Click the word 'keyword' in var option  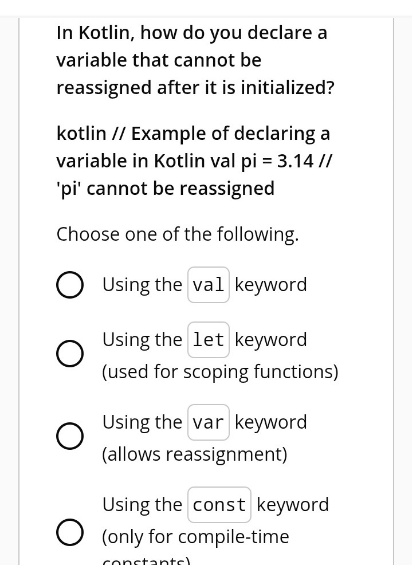pyautogui.click(x=271, y=422)
